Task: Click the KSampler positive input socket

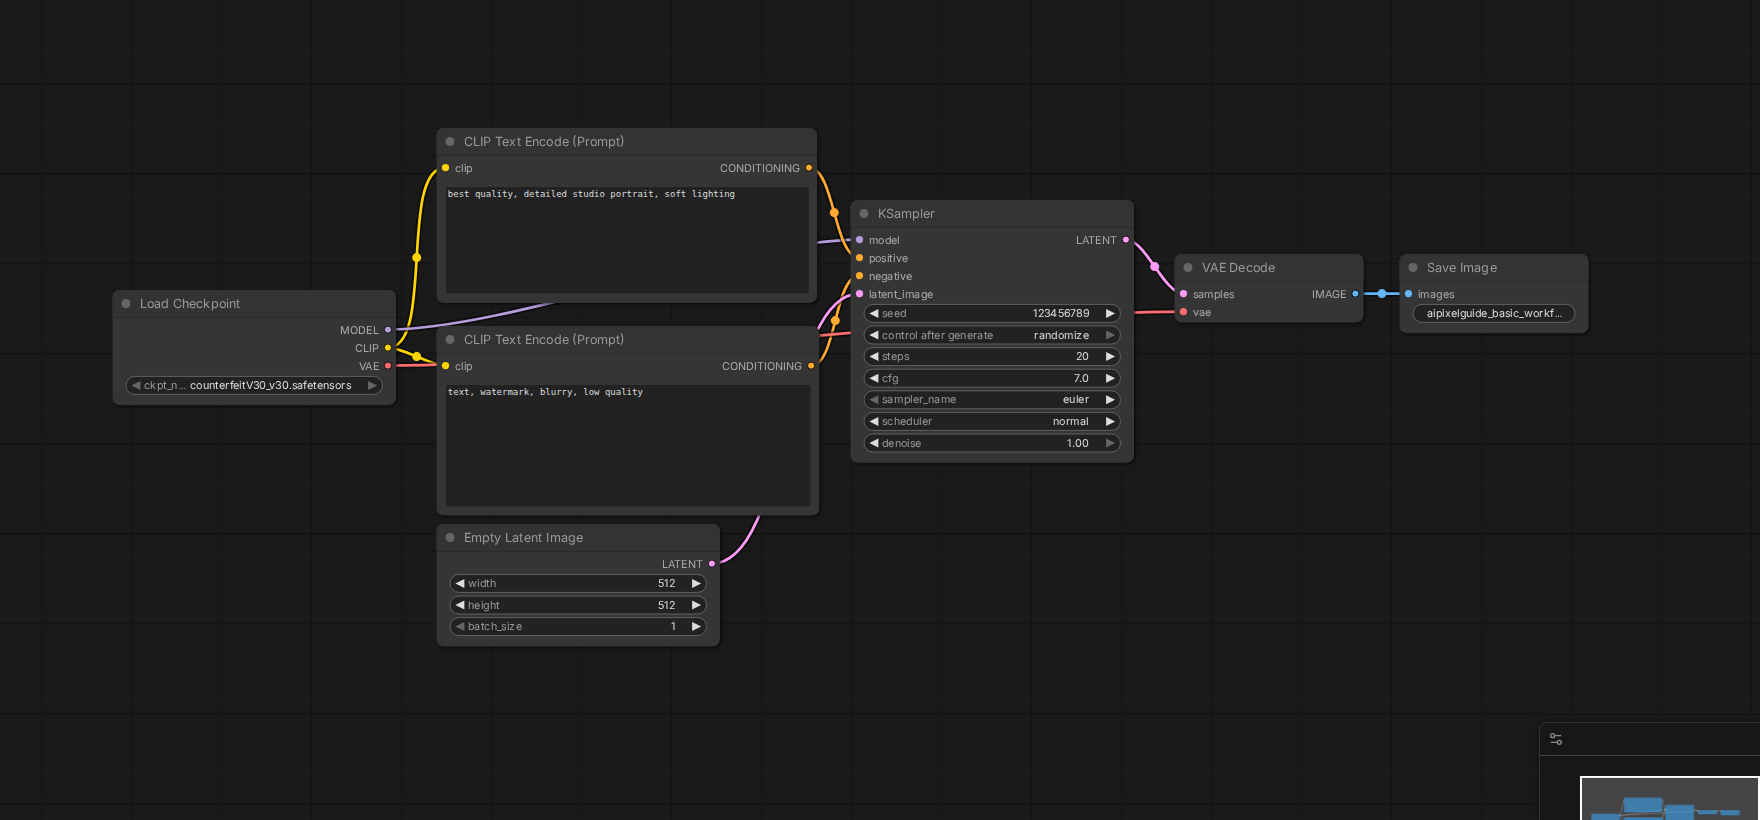Action: tap(860, 258)
